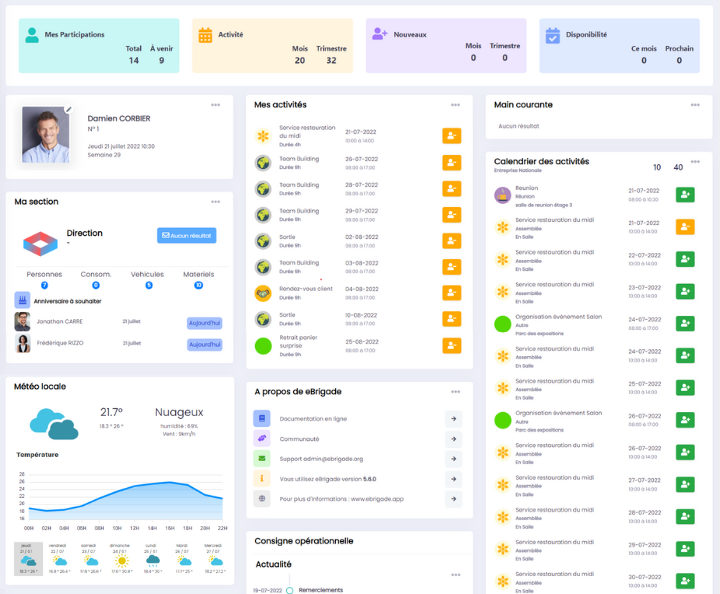Click the edit pencil on profile photo

(x=68, y=109)
